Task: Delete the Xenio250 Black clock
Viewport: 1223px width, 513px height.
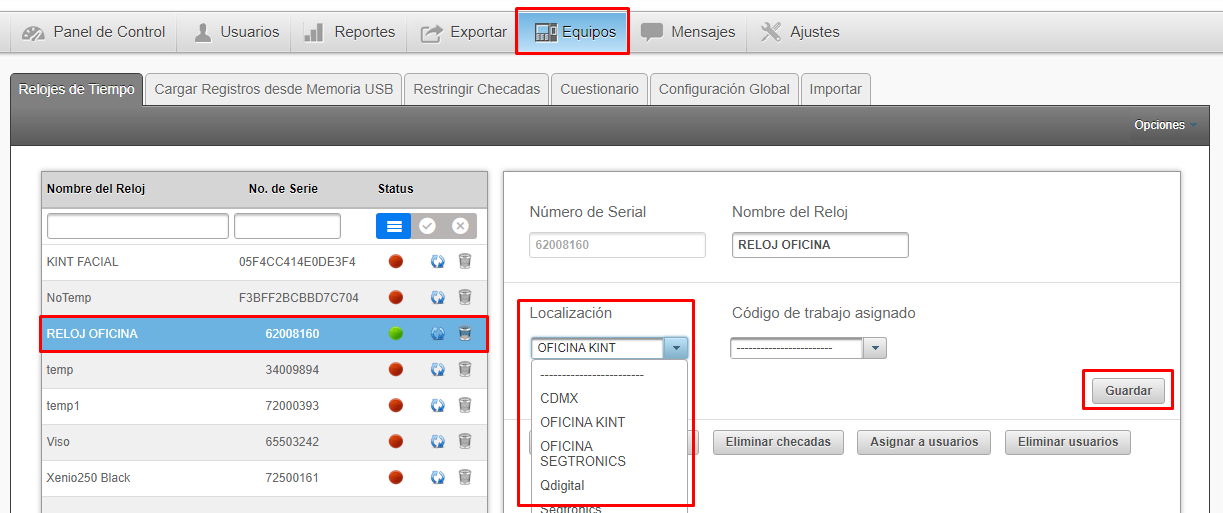Action: click(465, 478)
